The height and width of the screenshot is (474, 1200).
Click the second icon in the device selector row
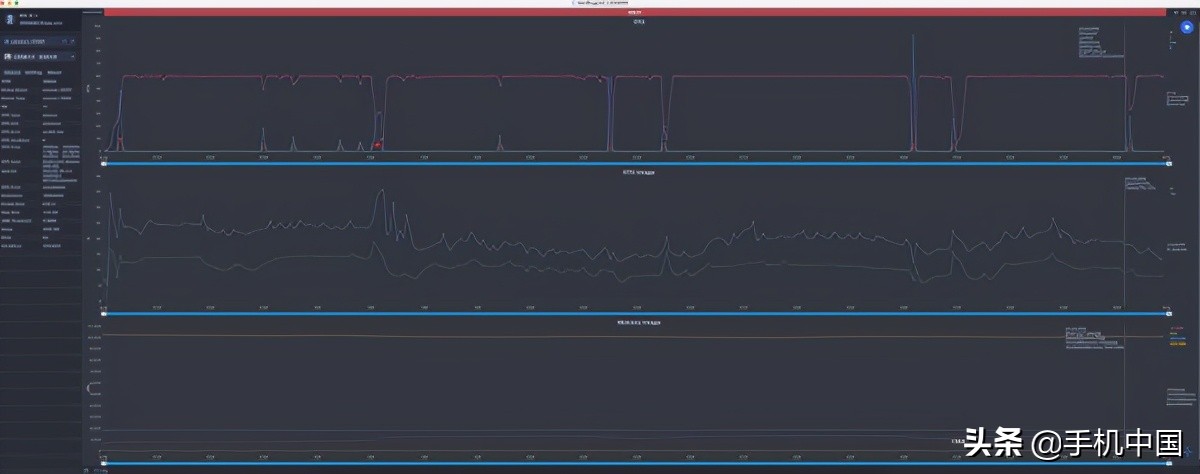[72, 42]
